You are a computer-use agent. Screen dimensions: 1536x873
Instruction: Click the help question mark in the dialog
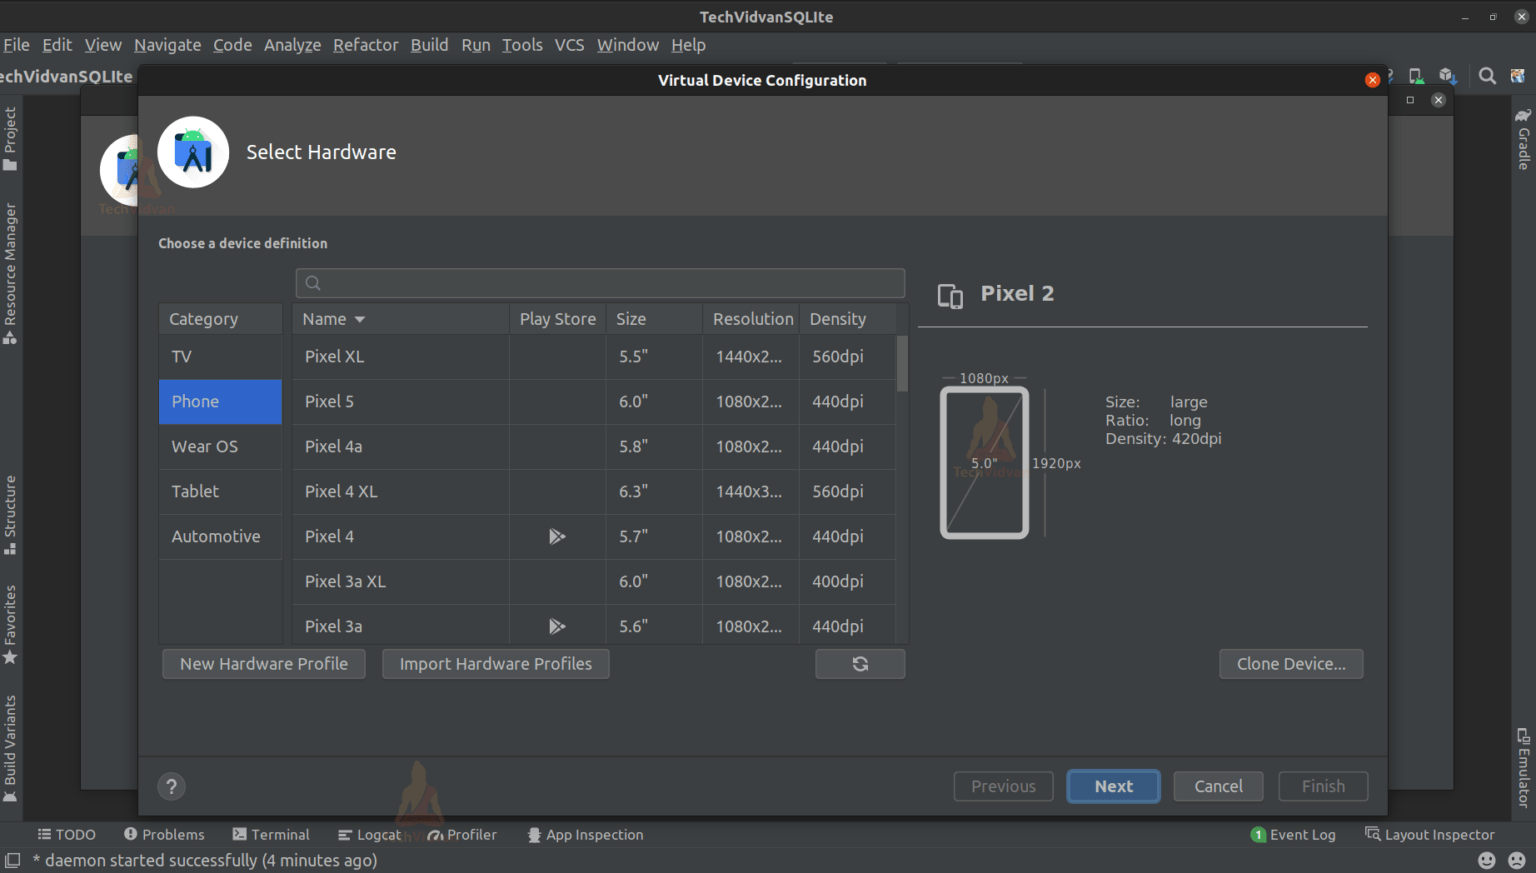[x=171, y=786]
